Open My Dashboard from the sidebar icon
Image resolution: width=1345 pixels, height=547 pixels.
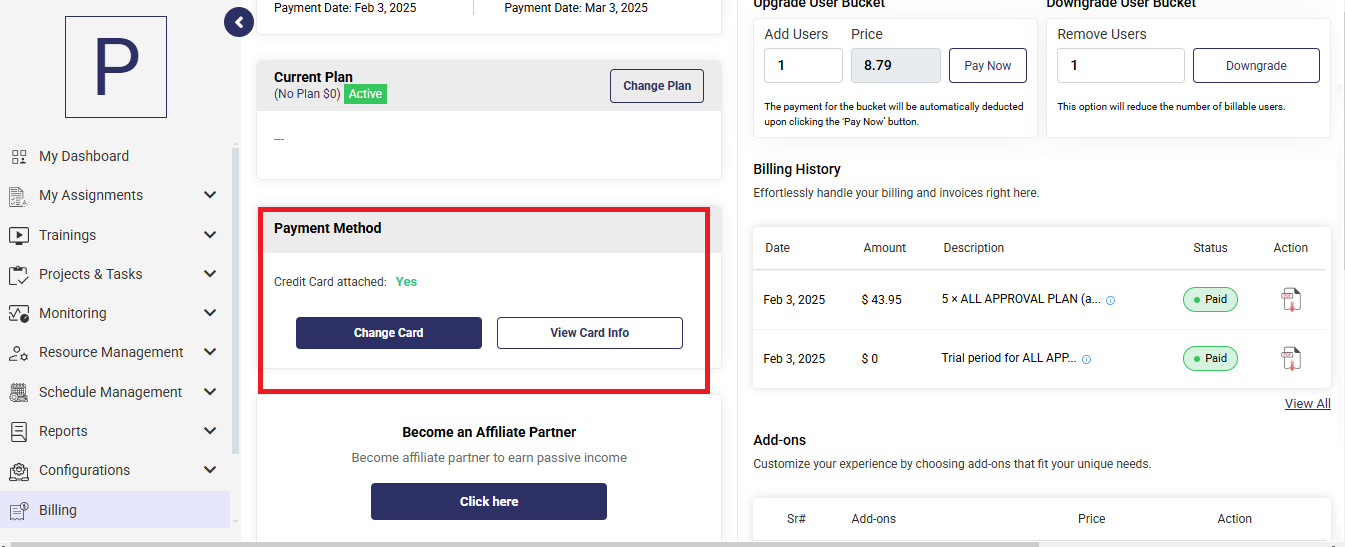(19, 156)
